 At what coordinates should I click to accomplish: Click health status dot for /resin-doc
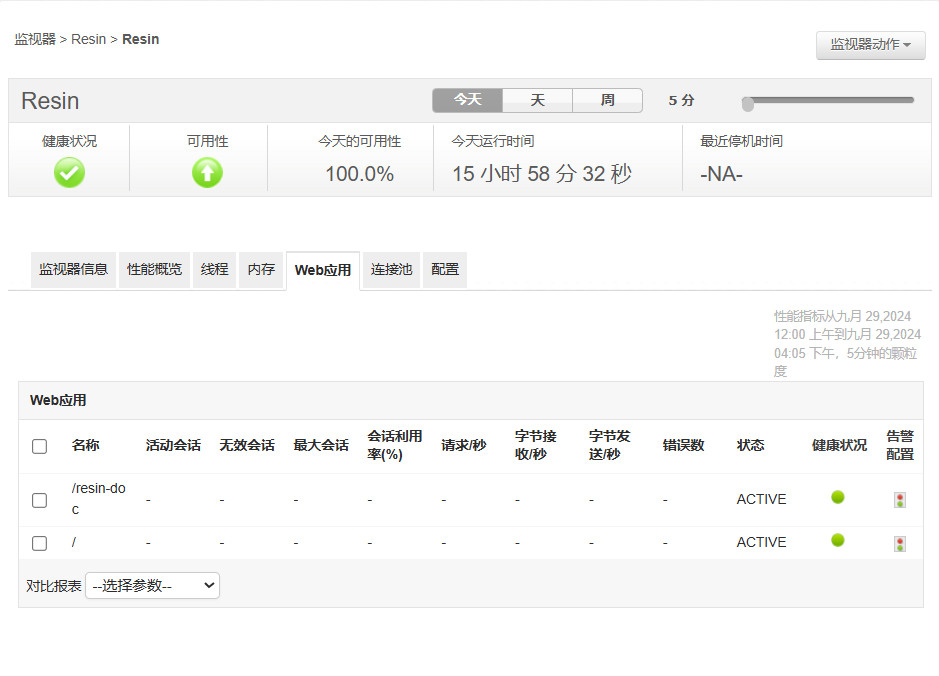(x=838, y=497)
